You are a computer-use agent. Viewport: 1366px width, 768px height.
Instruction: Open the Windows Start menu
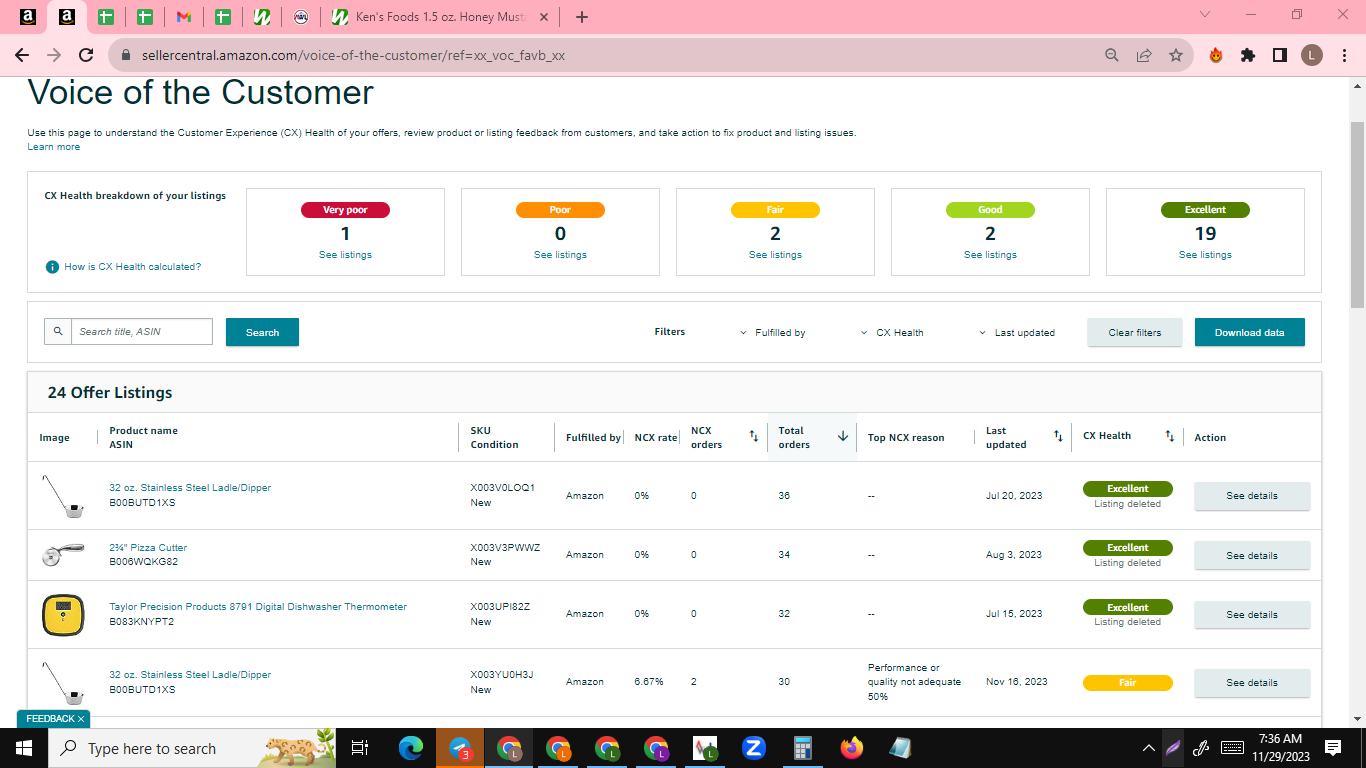pyautogui.click(x=24, y=748)
